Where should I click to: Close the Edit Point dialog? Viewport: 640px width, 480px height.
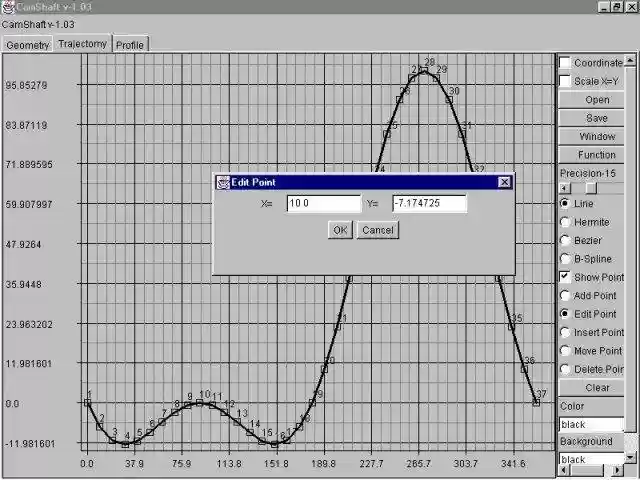pos(505,182)
